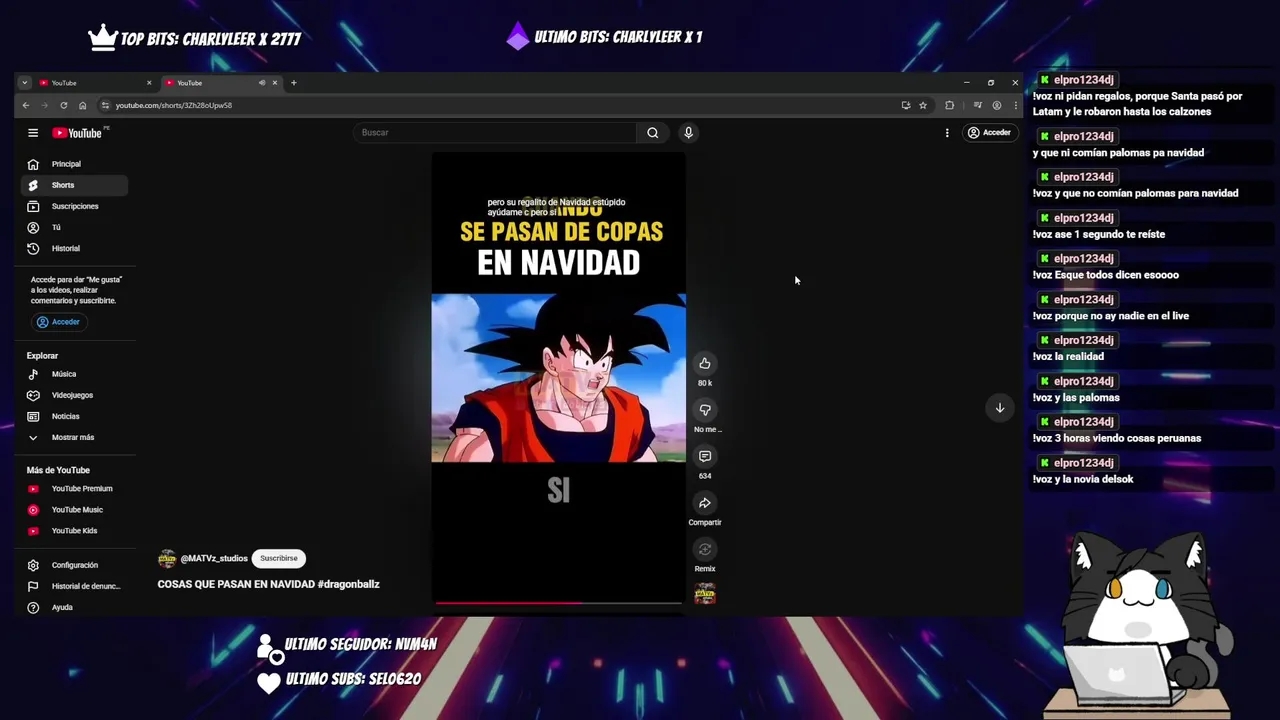Open the YouTube hamburger guide menu
Viewport: 1280px width, 720px height.
tap(33, 132)
